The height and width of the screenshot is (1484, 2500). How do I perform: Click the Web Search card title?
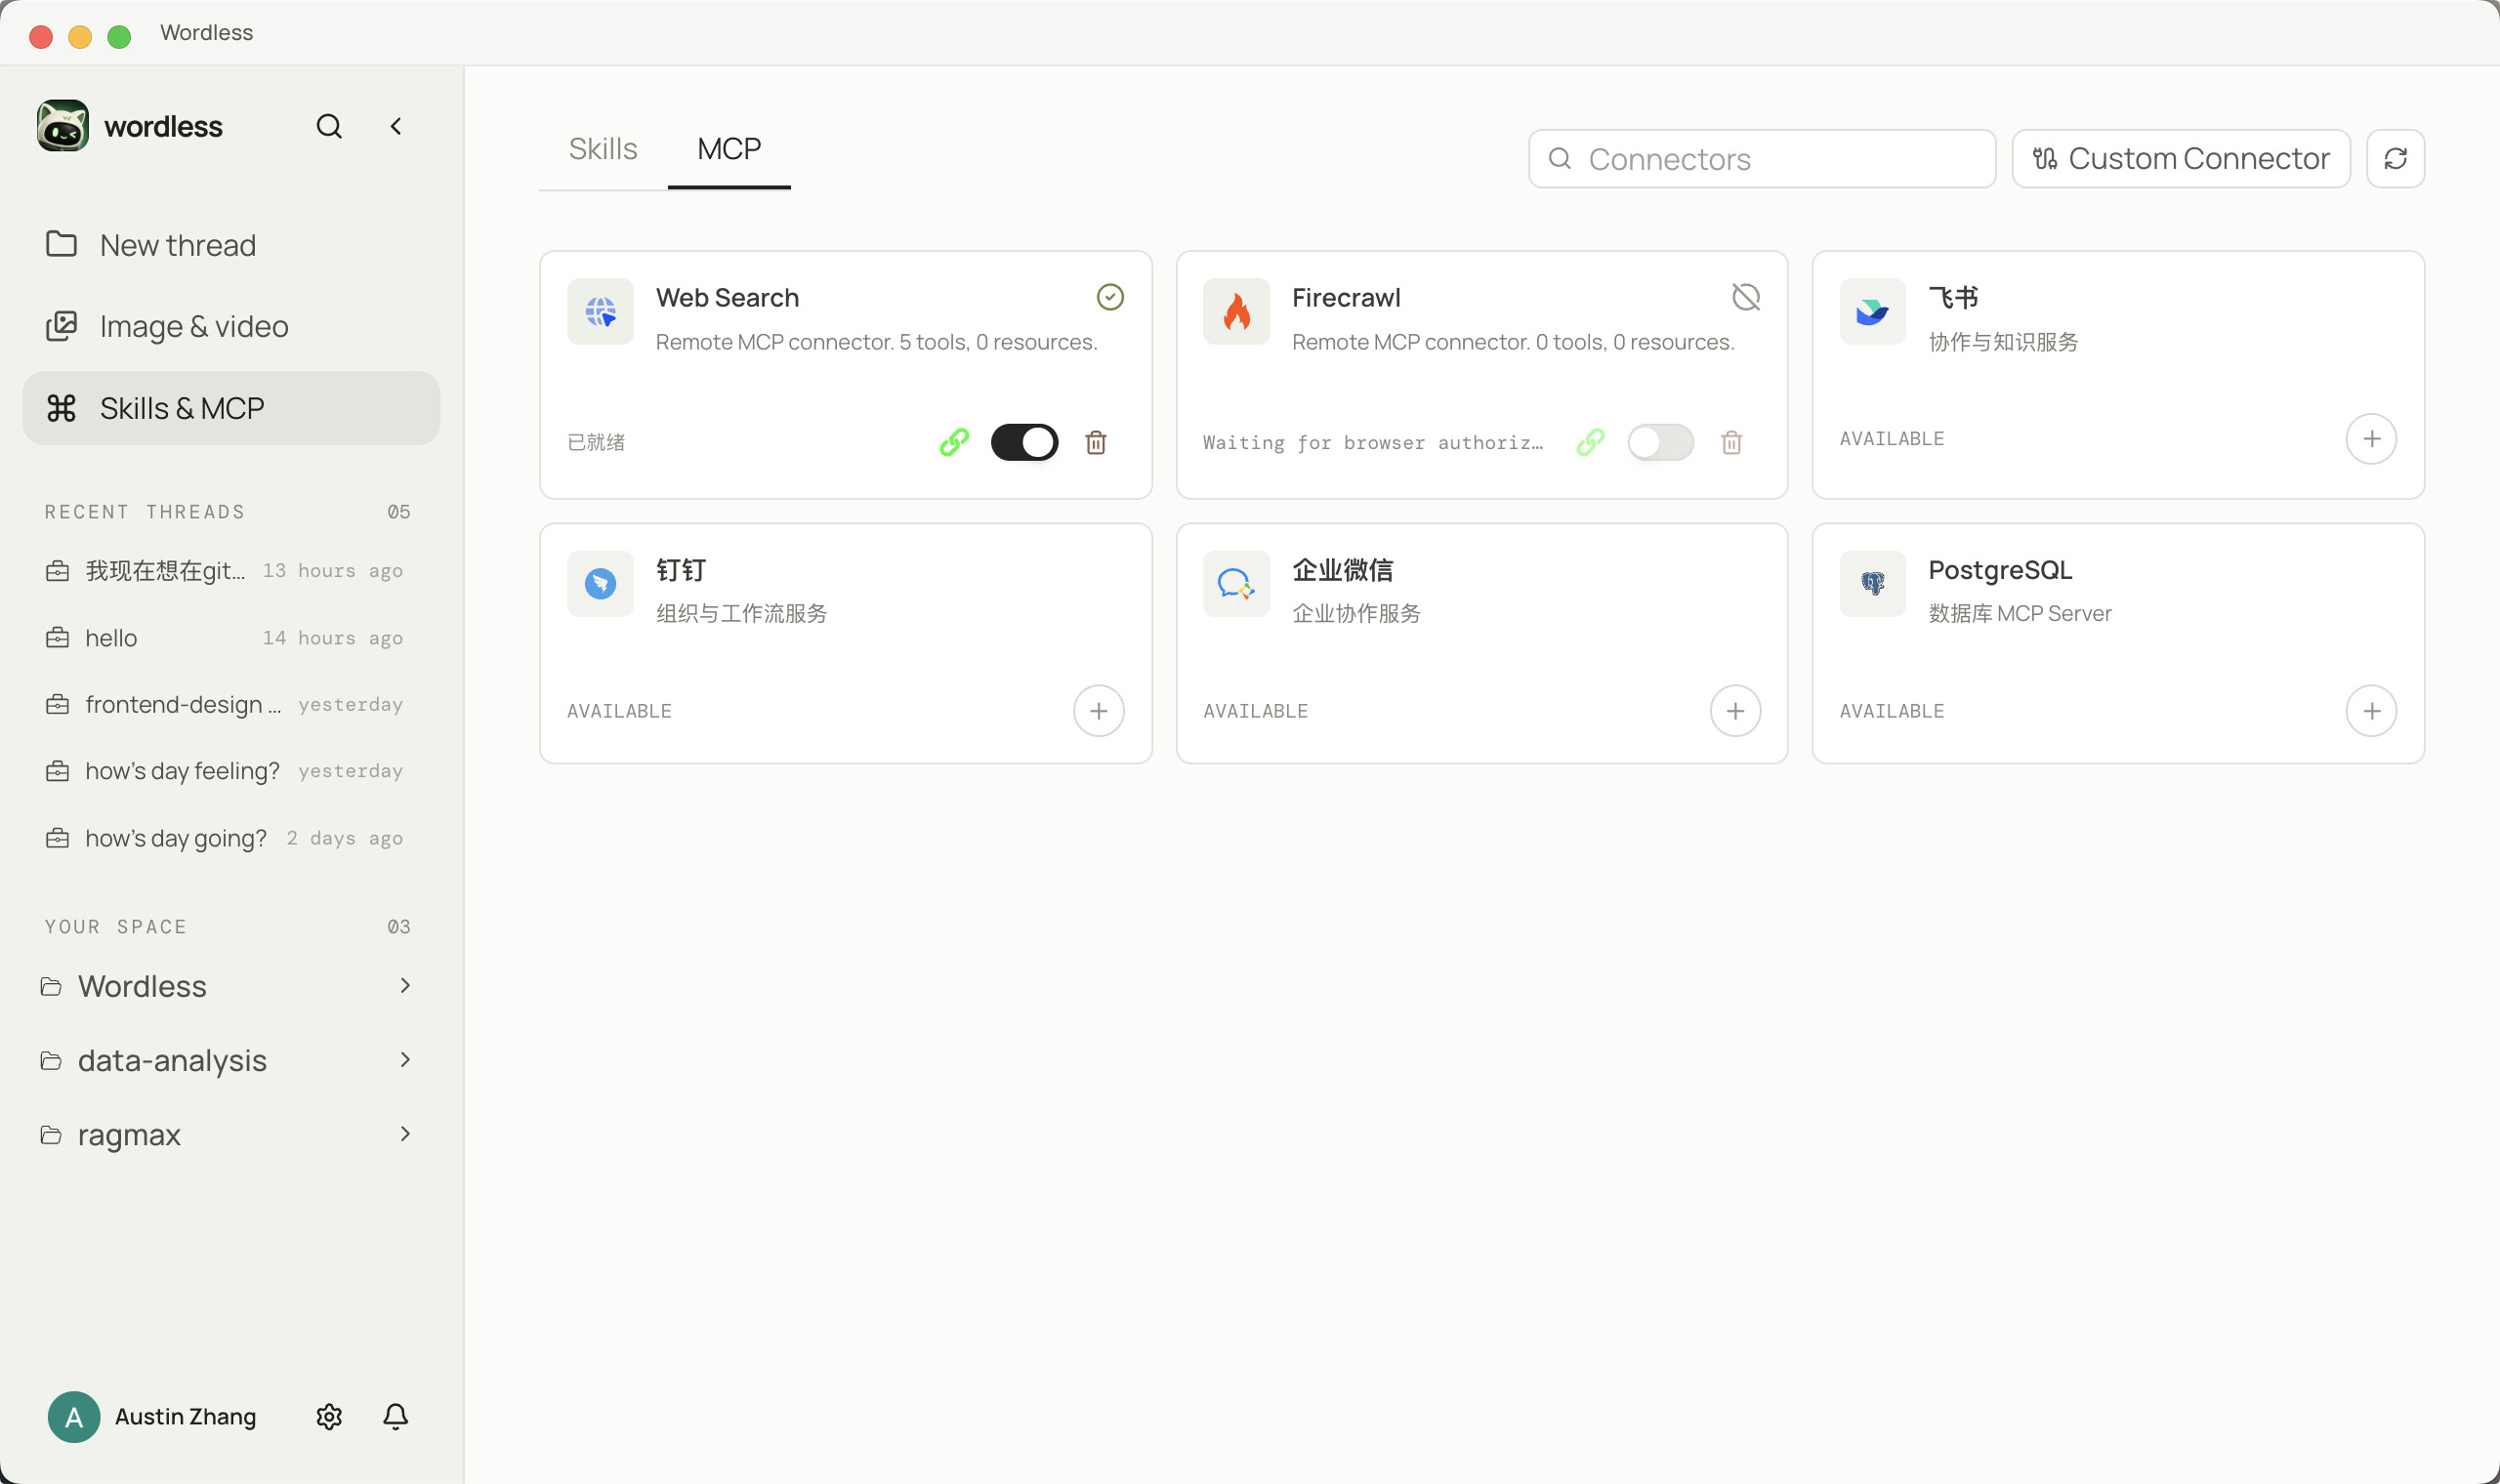pyautogui.click(x=727, y=298)
